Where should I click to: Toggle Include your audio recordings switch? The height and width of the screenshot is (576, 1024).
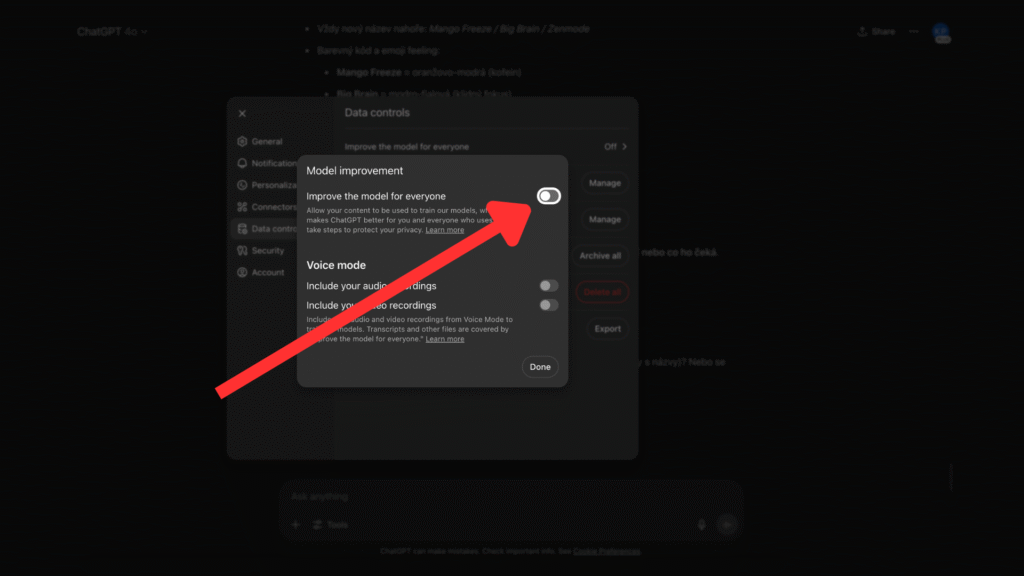[x=549, y=285]
